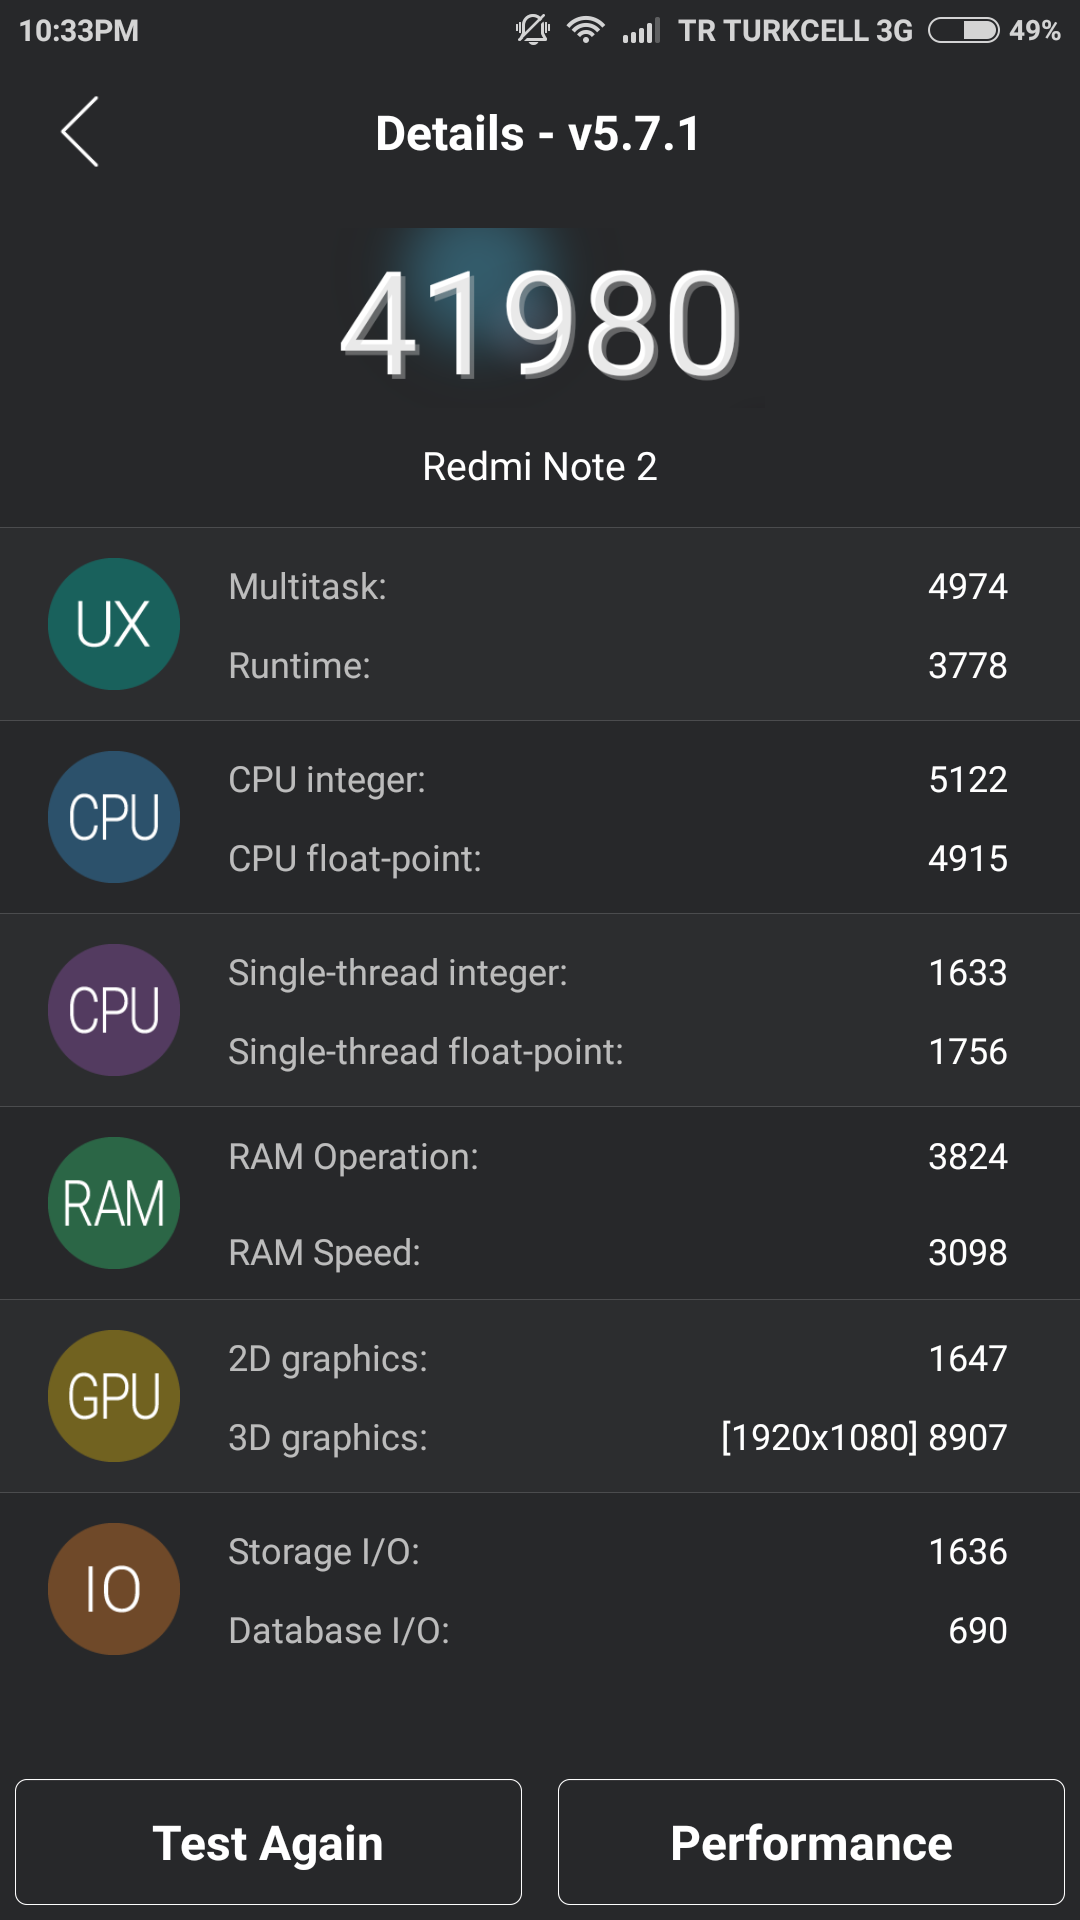The width and height of the screenshot is (1080, 1920).
Task: Tap the olive GPU category icon
Action: click(114, 1396)
